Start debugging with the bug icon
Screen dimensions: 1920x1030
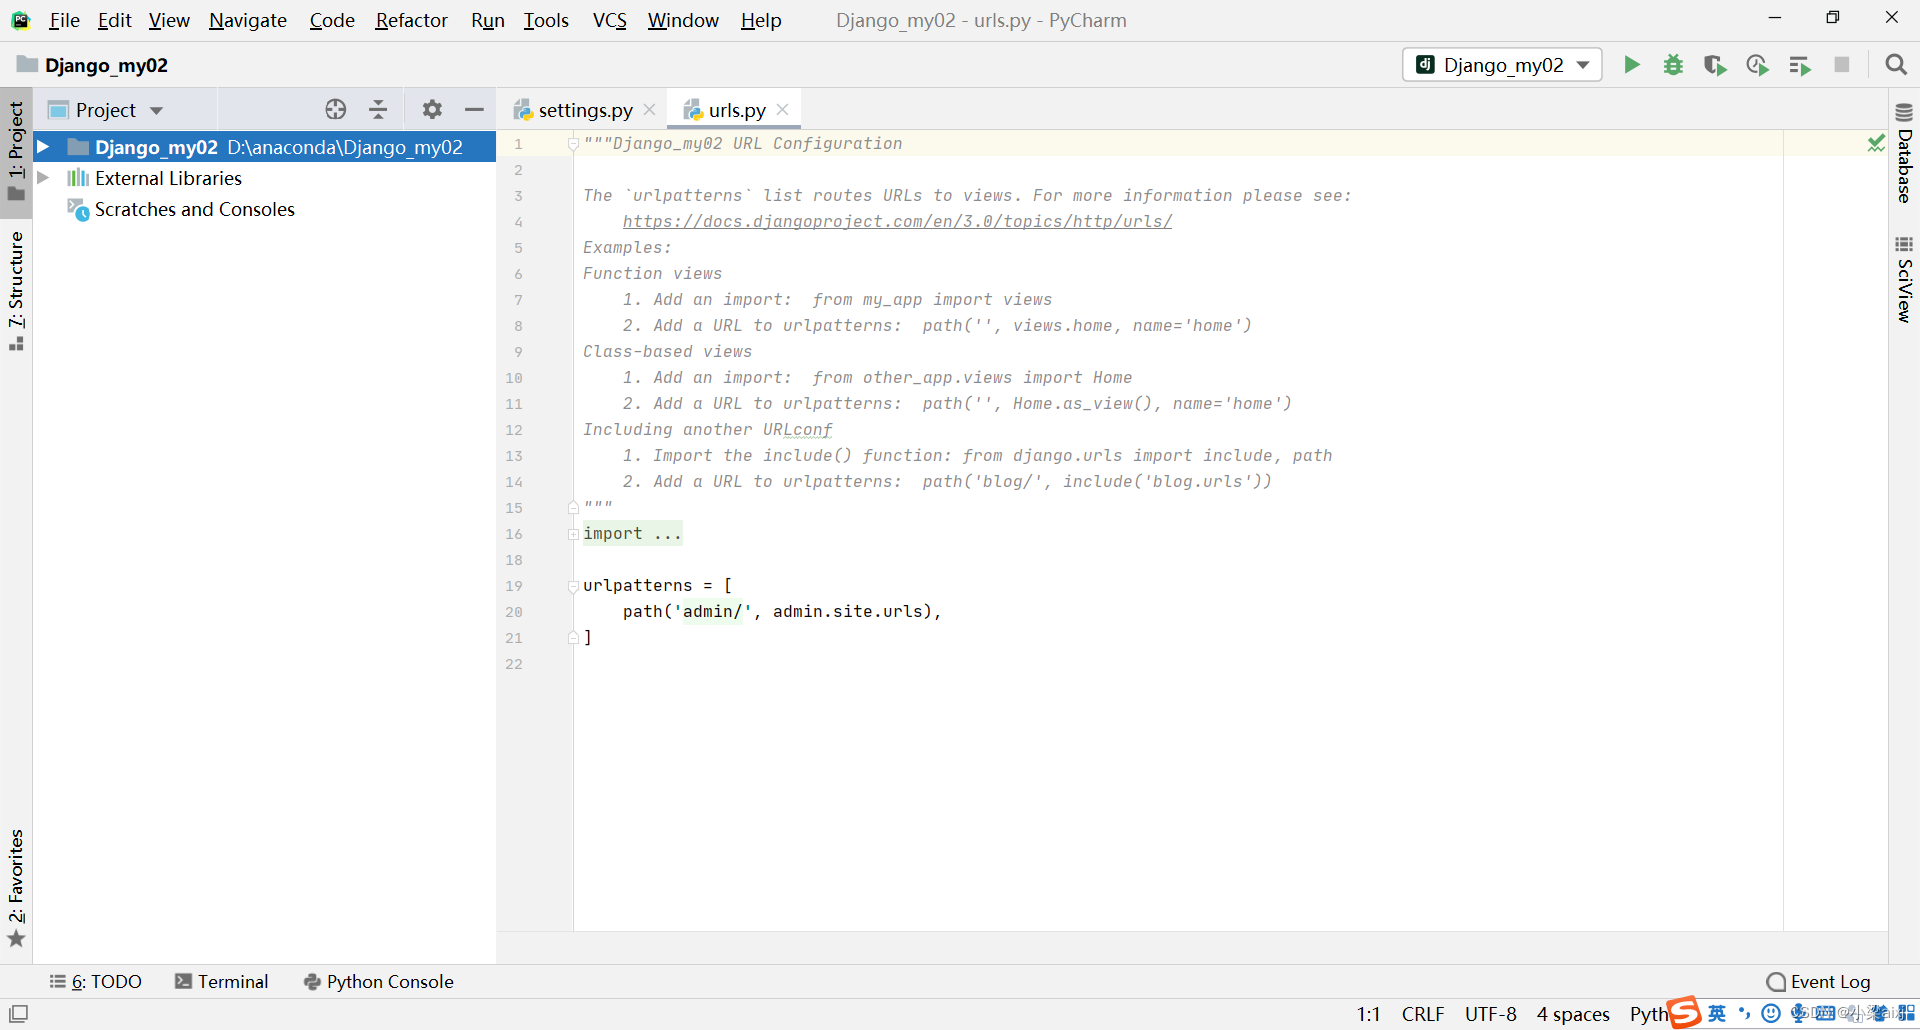(1673, 65)
